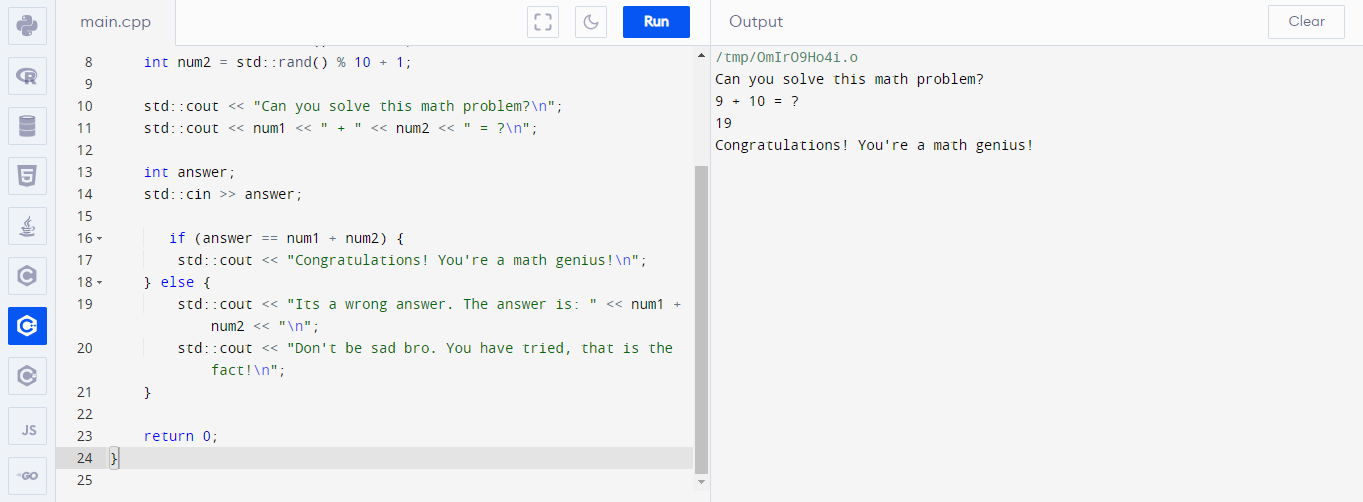Click the 'int num2 = std::rand()' line
The height and width of the screenshot is (502, 1363).
point(278,62)
